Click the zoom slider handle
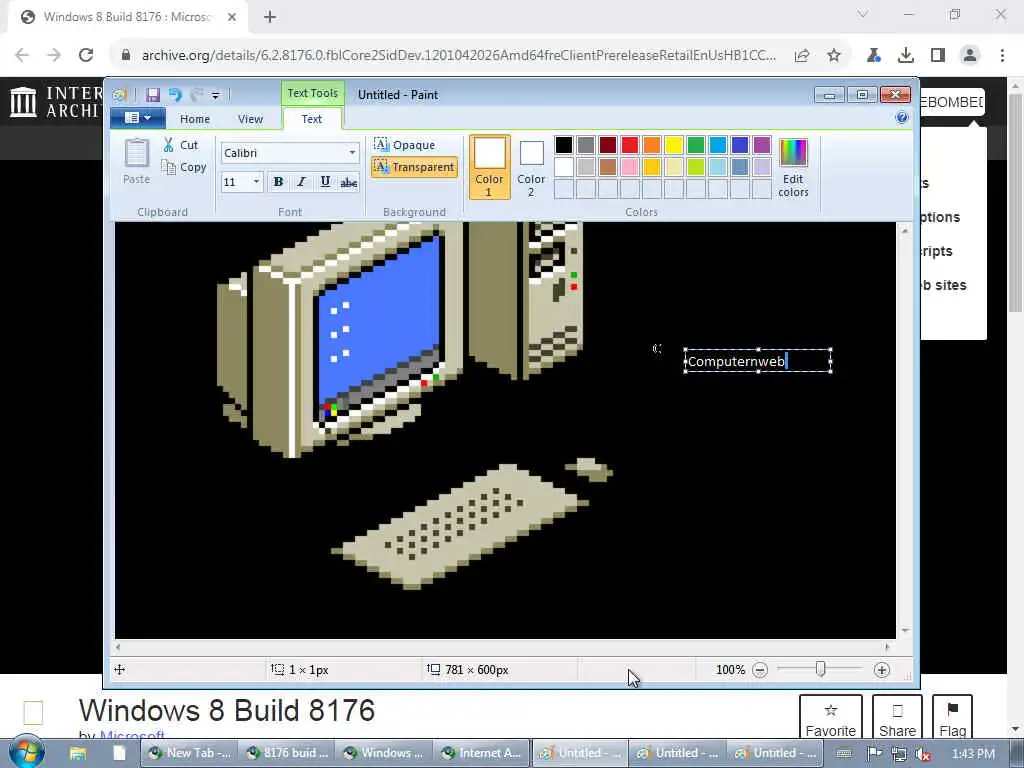Image resolution: width=1024 pixels, height=768 pixels. coord(820,669)
